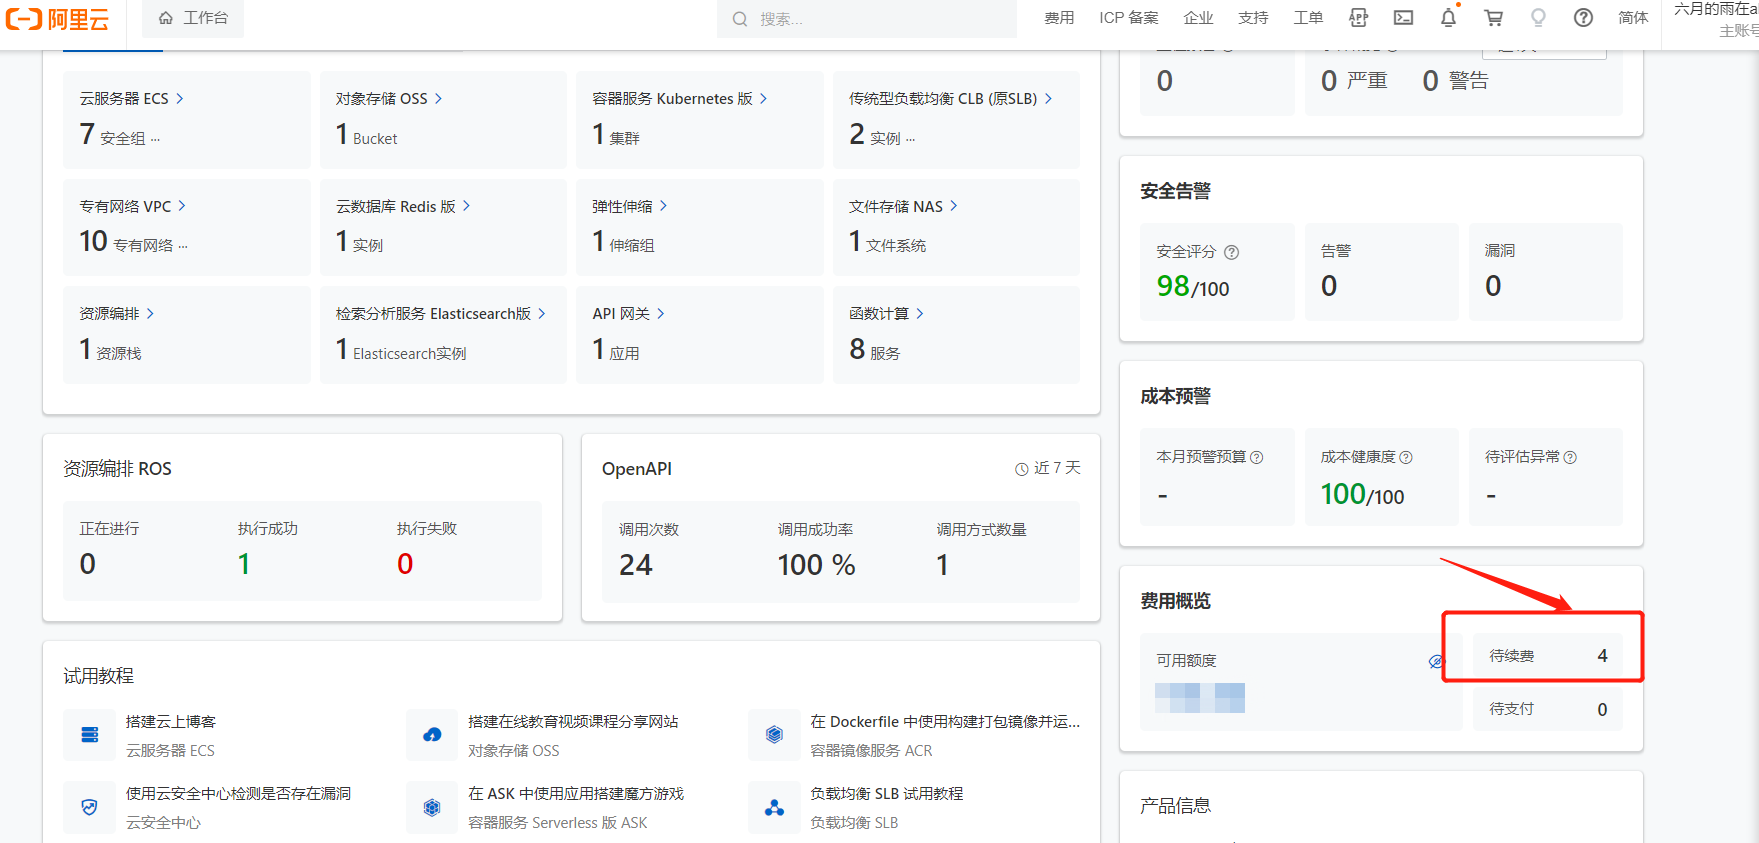Open help icon beside 待评估异常
Viewport: 1759px width, 843px height.
point(1570,457)
